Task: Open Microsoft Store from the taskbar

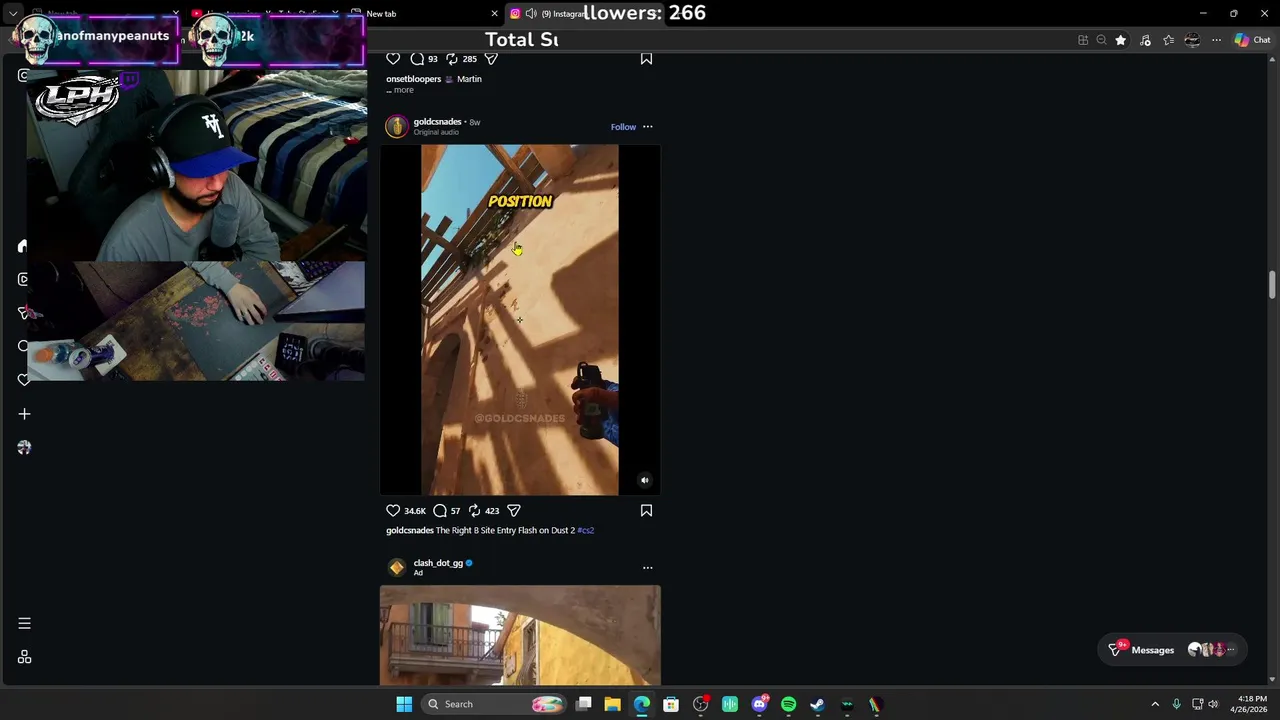Action: click(x=671, y=704)
